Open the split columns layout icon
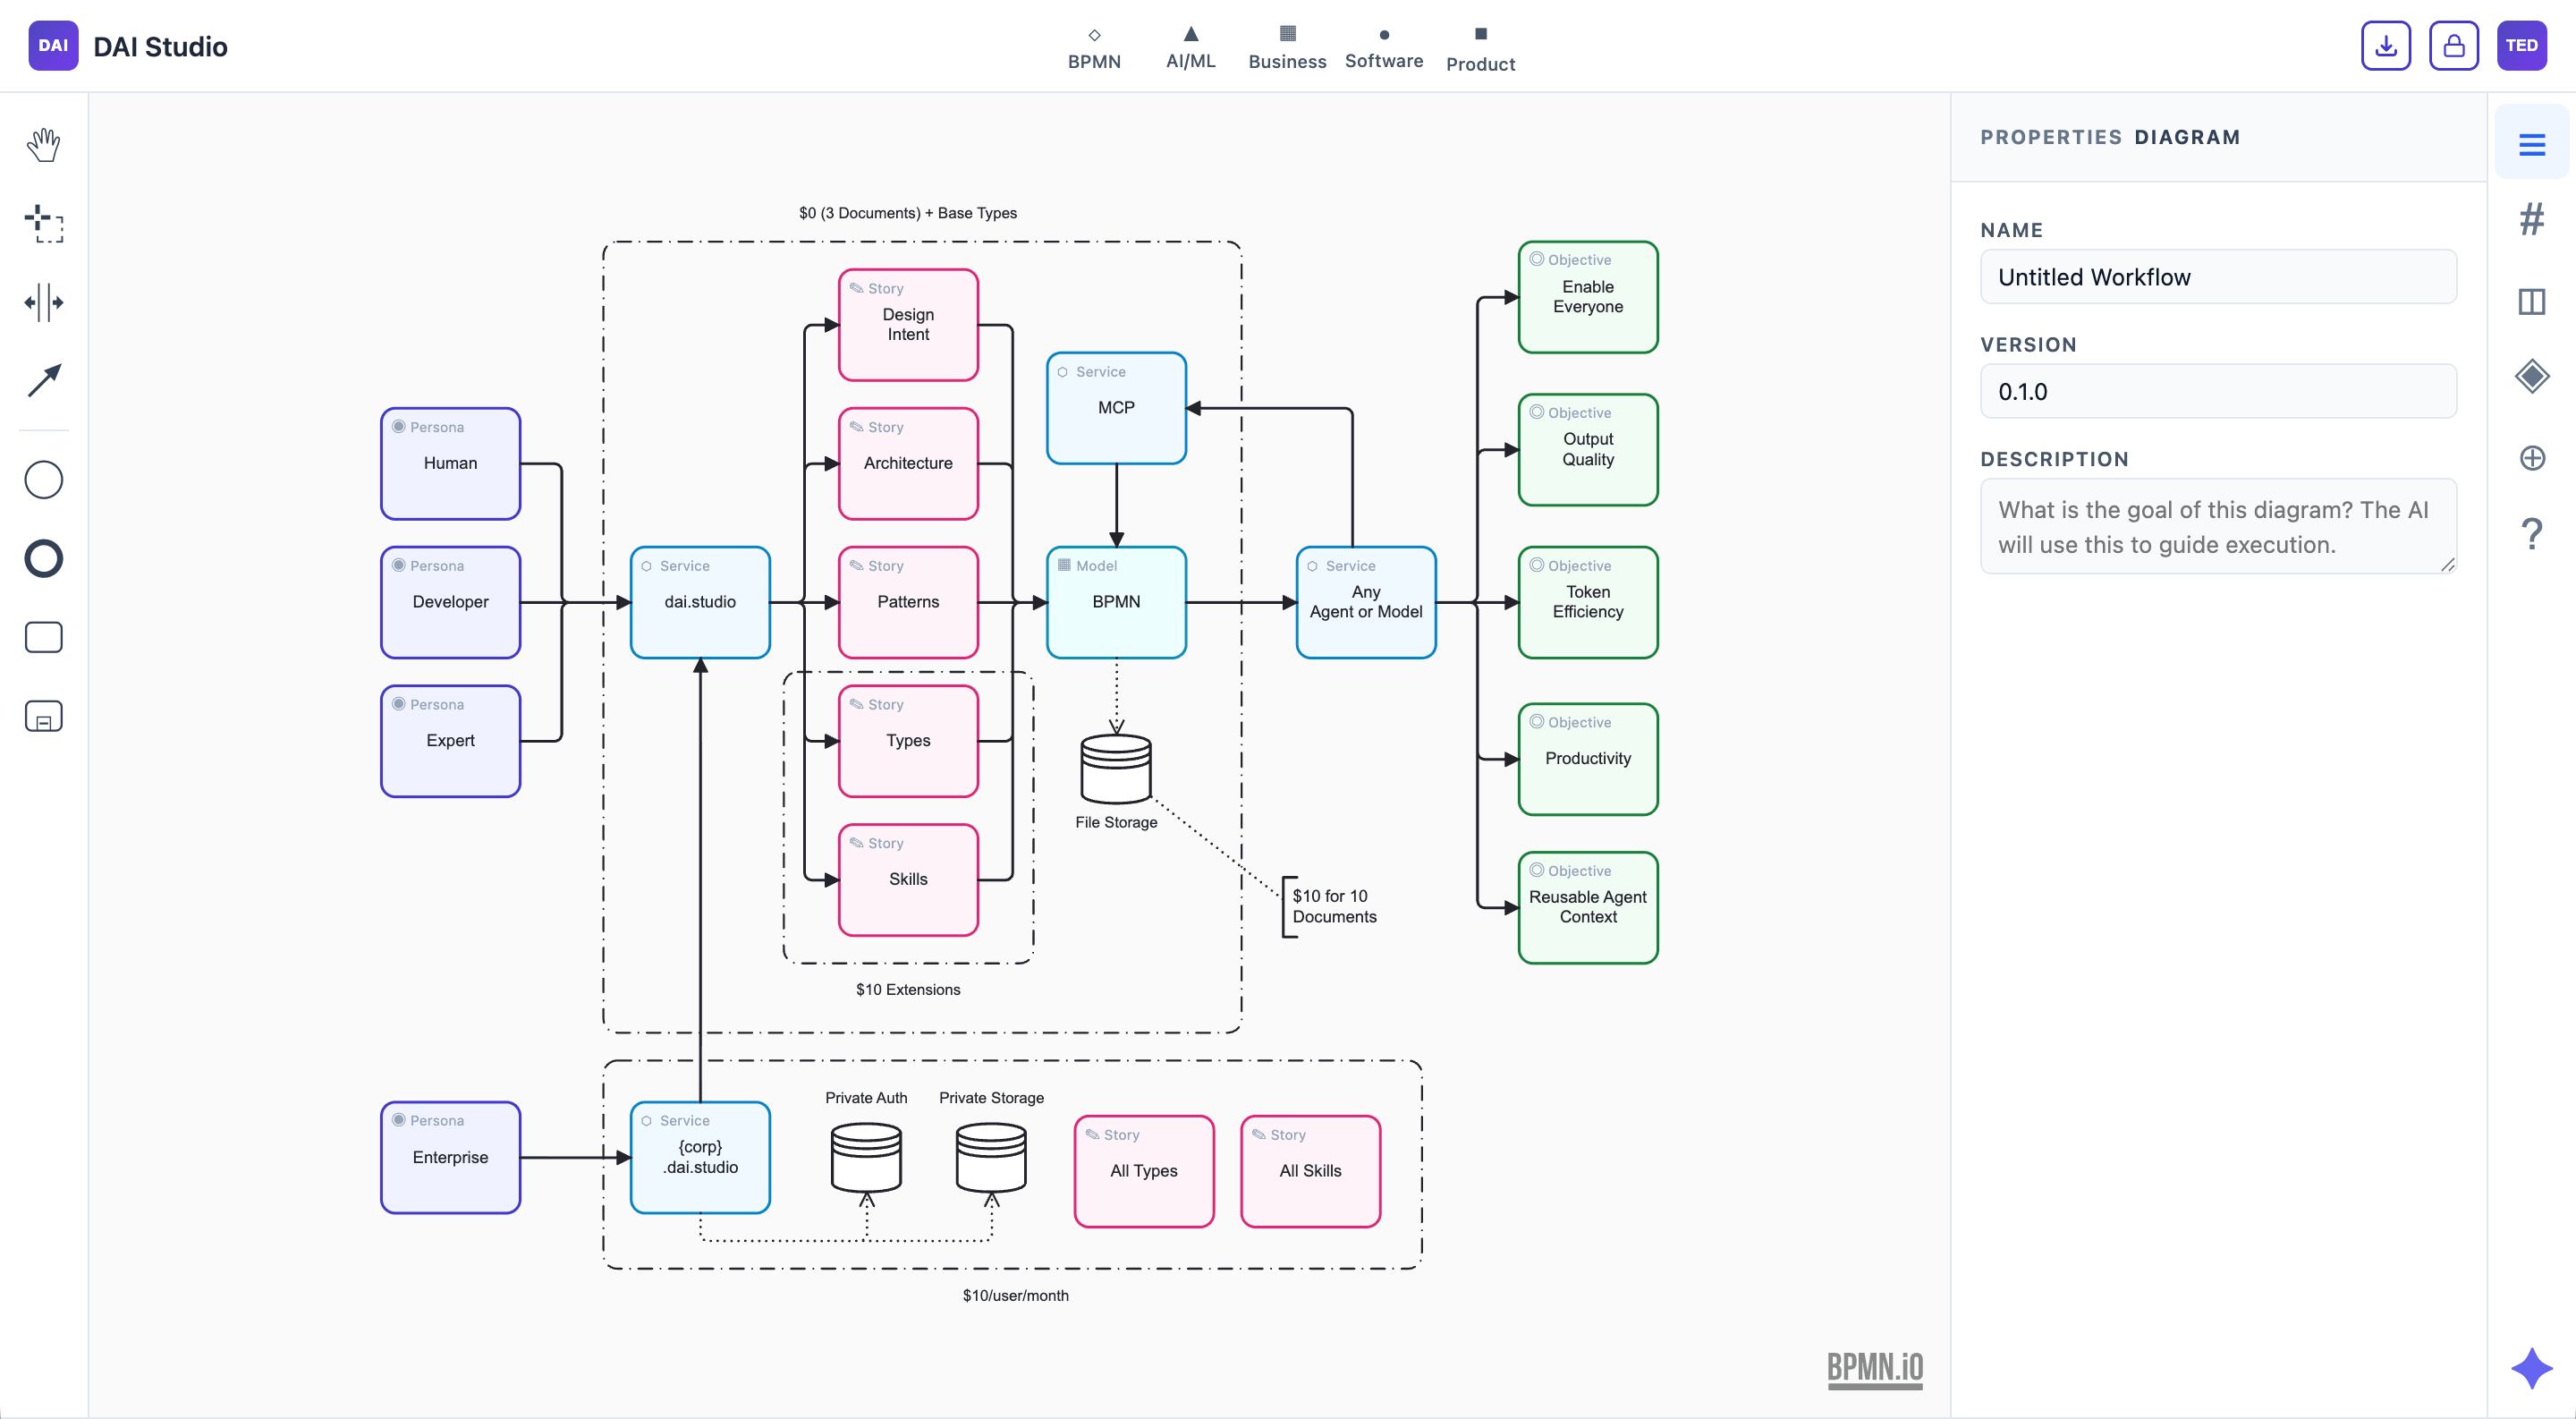Image resolution: width=2576 pixels, height=1419 pixels. point(2531,301)
